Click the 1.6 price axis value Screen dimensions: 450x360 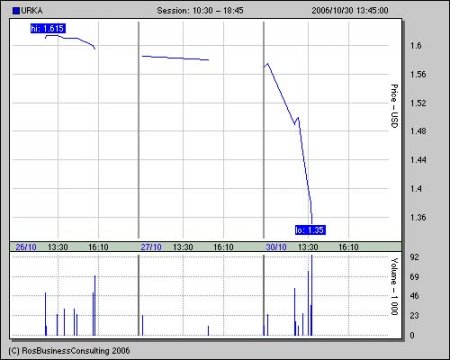(416, 45)
